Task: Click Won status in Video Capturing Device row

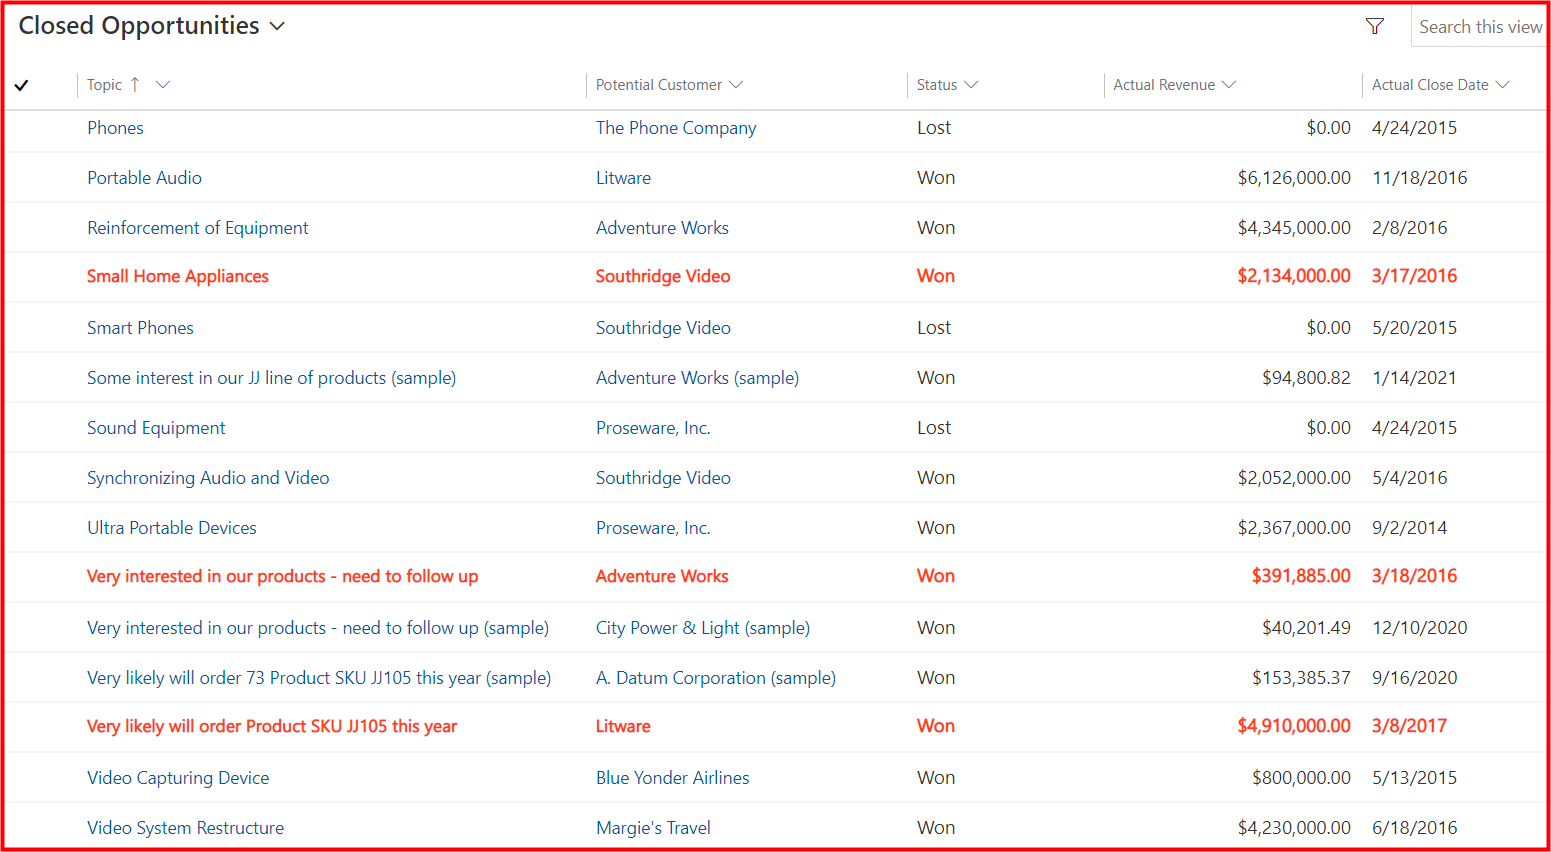Action: point(936,778)
